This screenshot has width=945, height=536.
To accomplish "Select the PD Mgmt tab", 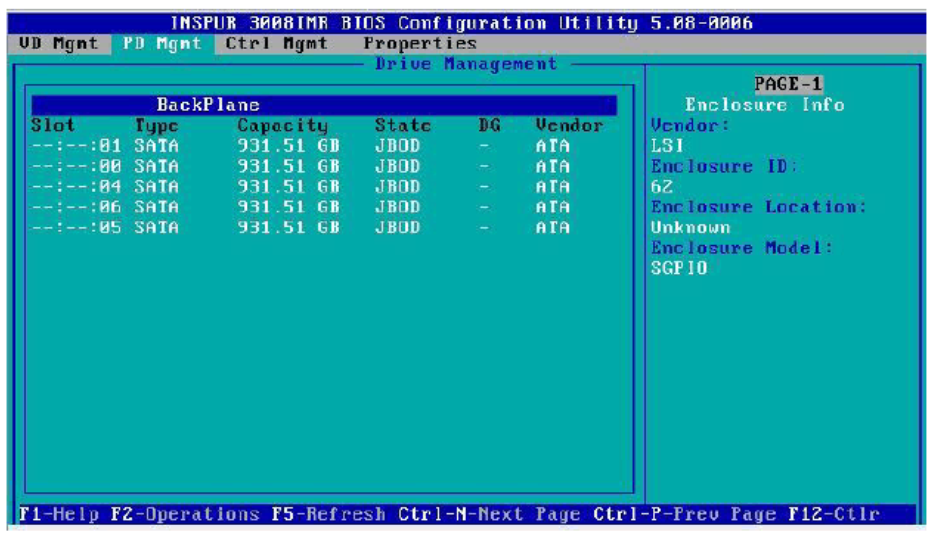I will click(x=160, y=44).
